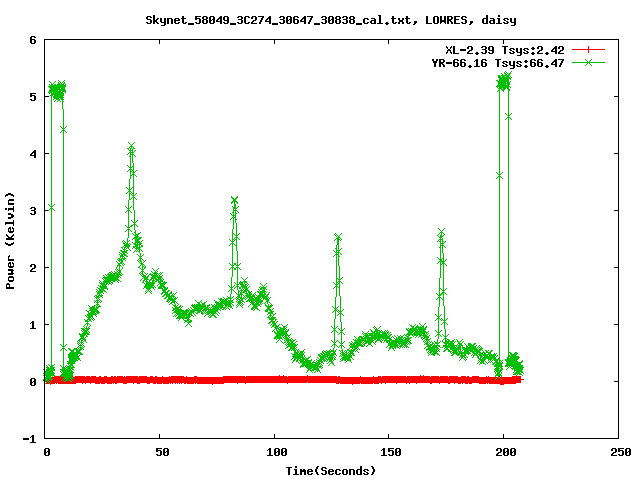
Task: Select legend entry YR-66.16 Tsys:66.47
Action: point(498,63)
